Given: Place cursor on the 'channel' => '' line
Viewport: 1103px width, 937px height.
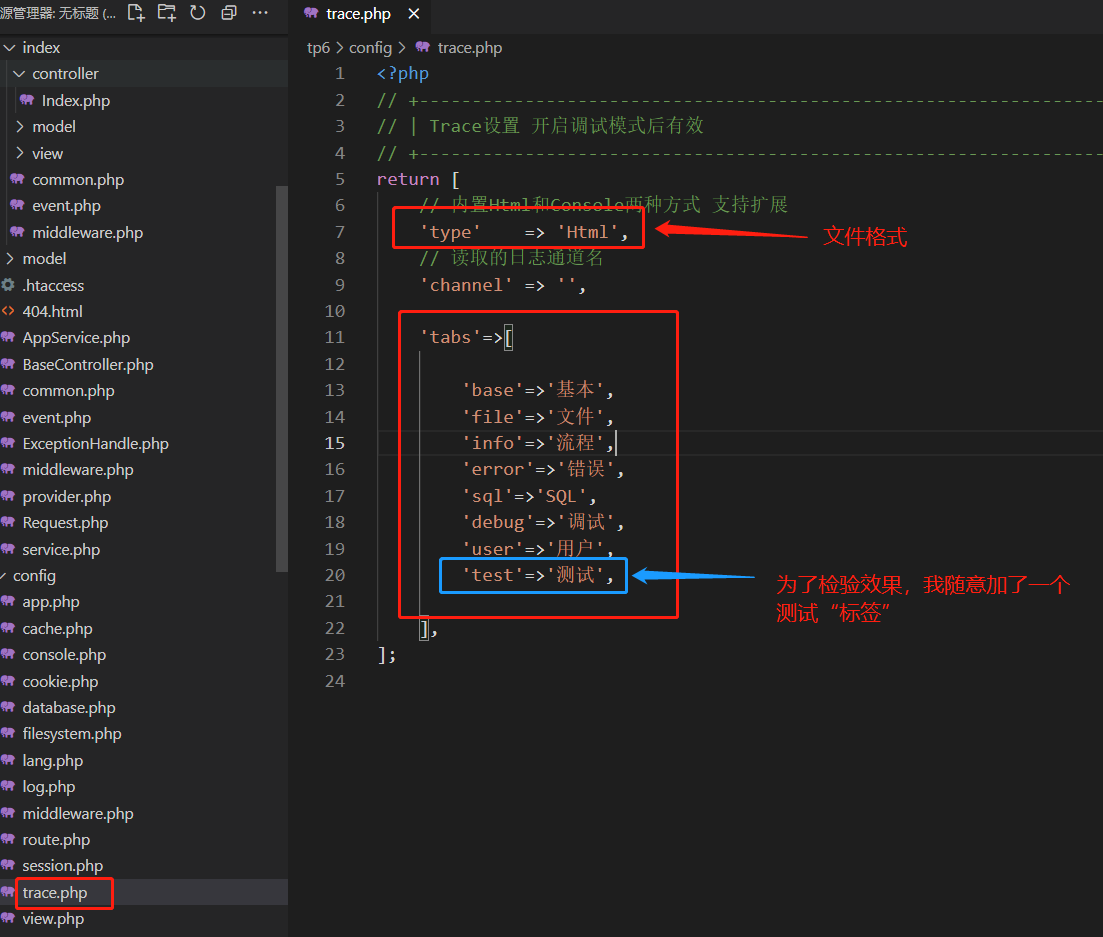Looking at the screenshot, I should 502,285.
